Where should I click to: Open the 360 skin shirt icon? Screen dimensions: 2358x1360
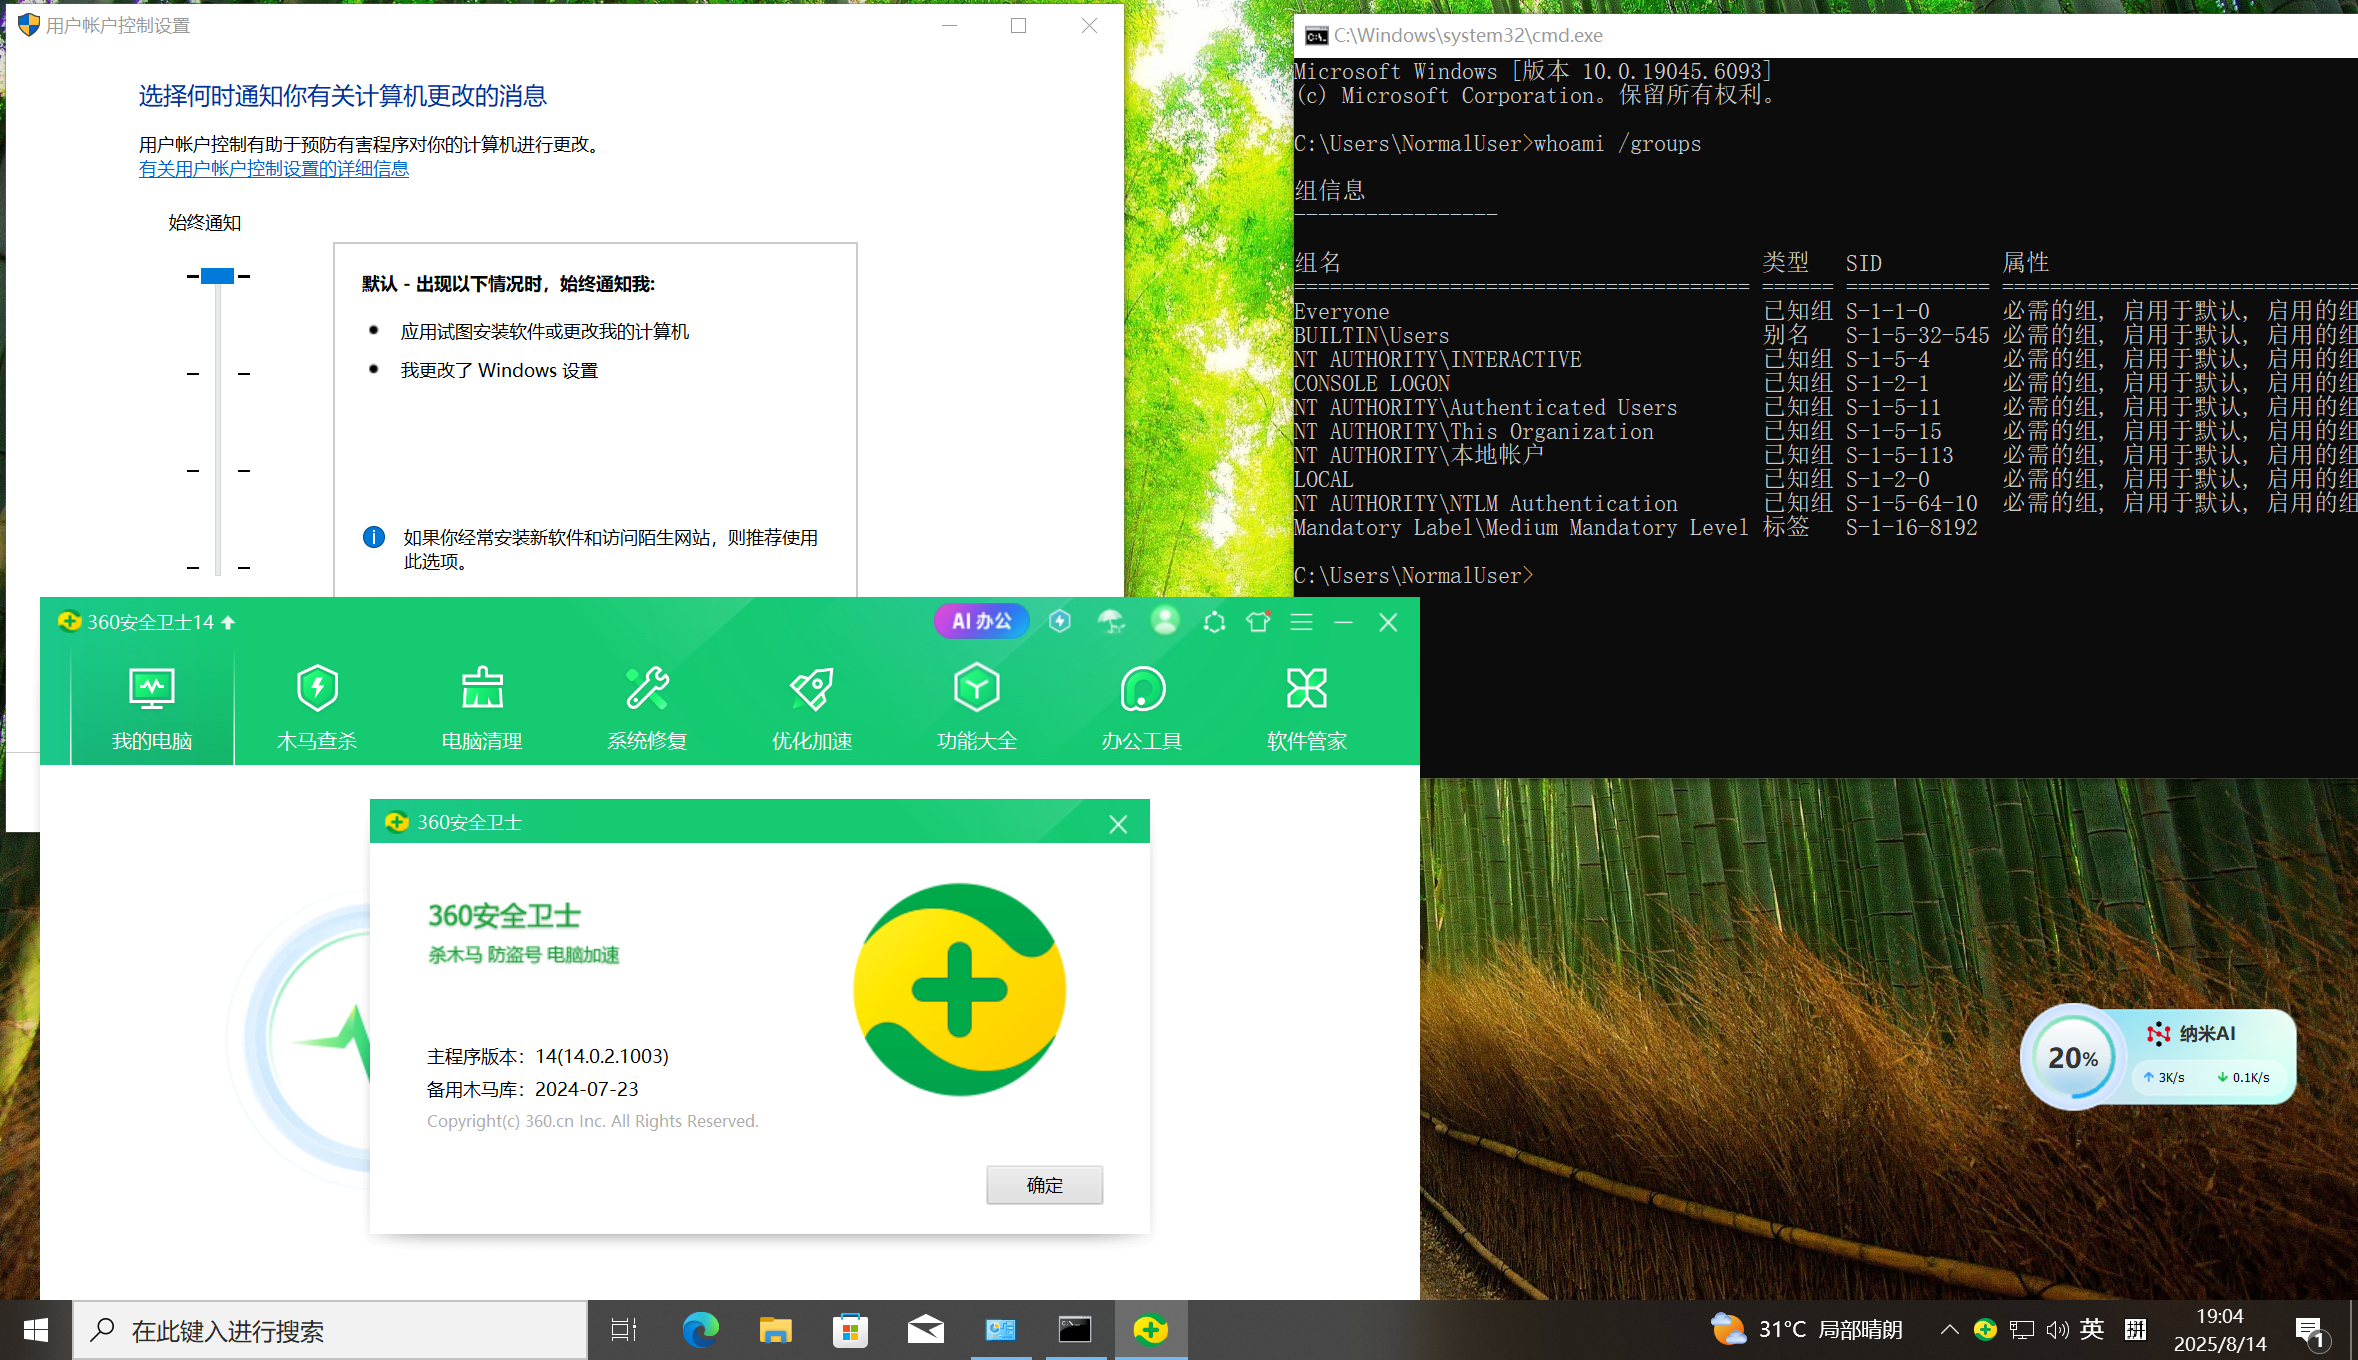coord(1258,622)
